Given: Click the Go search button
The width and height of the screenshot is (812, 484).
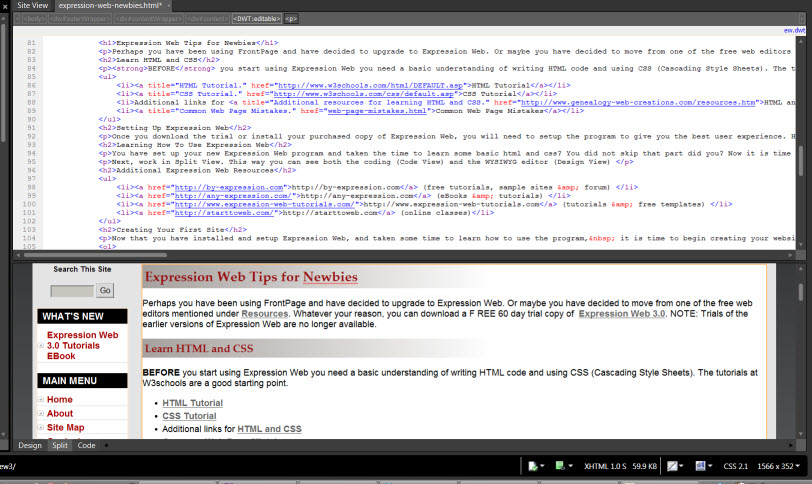Looking at the screenshot, I should tap(105, 290).
